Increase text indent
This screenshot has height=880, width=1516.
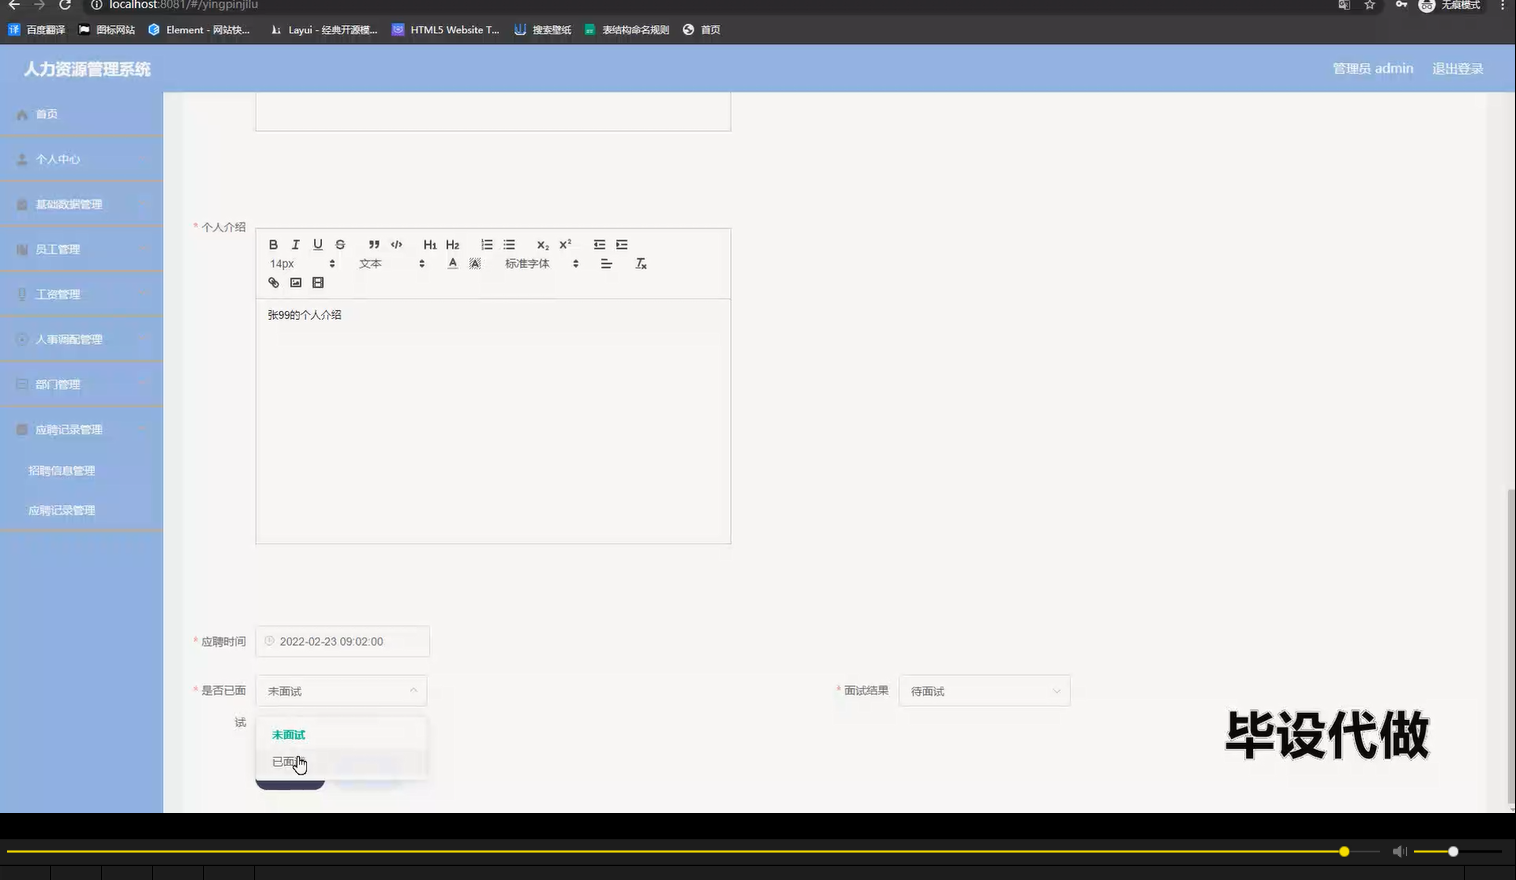622,245
